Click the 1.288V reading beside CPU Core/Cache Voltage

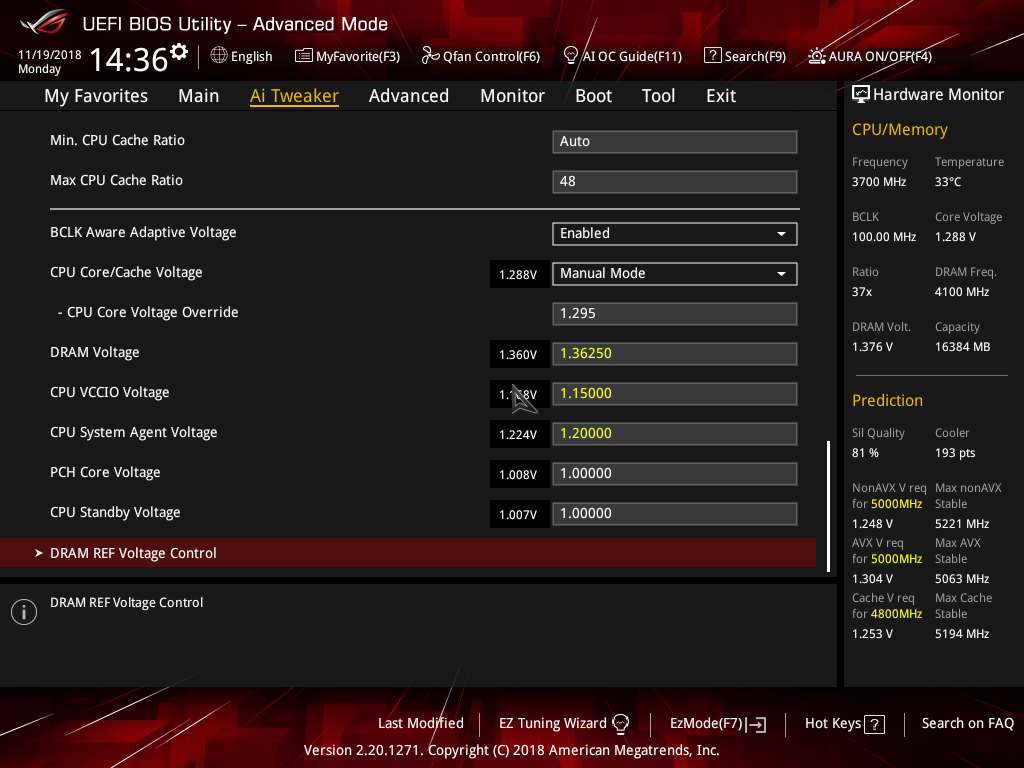coord(518,274)
